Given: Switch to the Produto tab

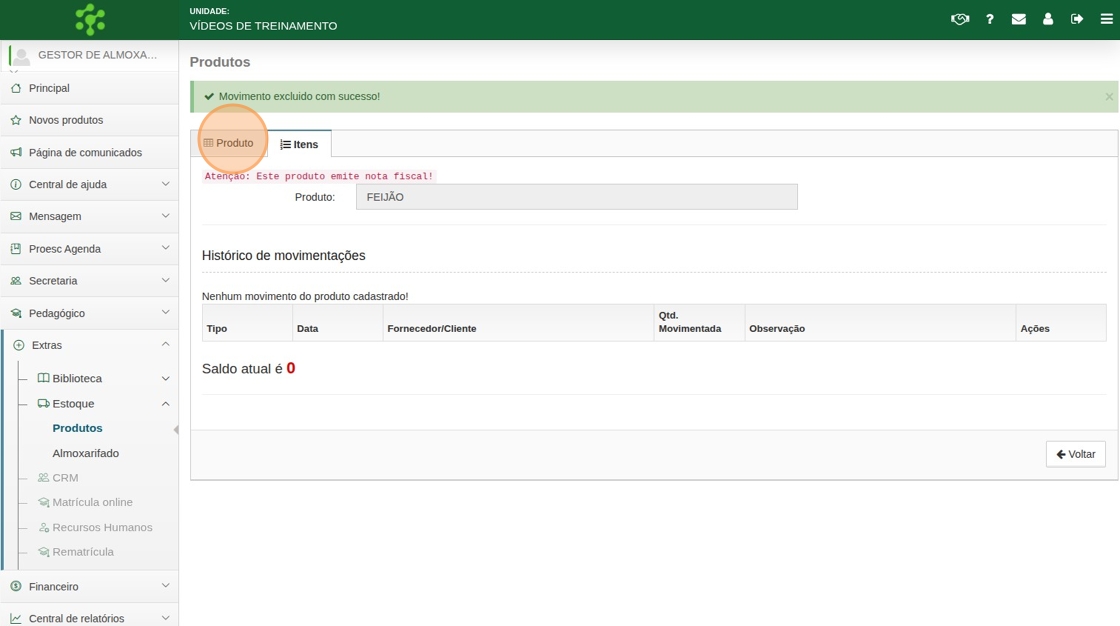Looking at the screenshot, I should 229,143.
